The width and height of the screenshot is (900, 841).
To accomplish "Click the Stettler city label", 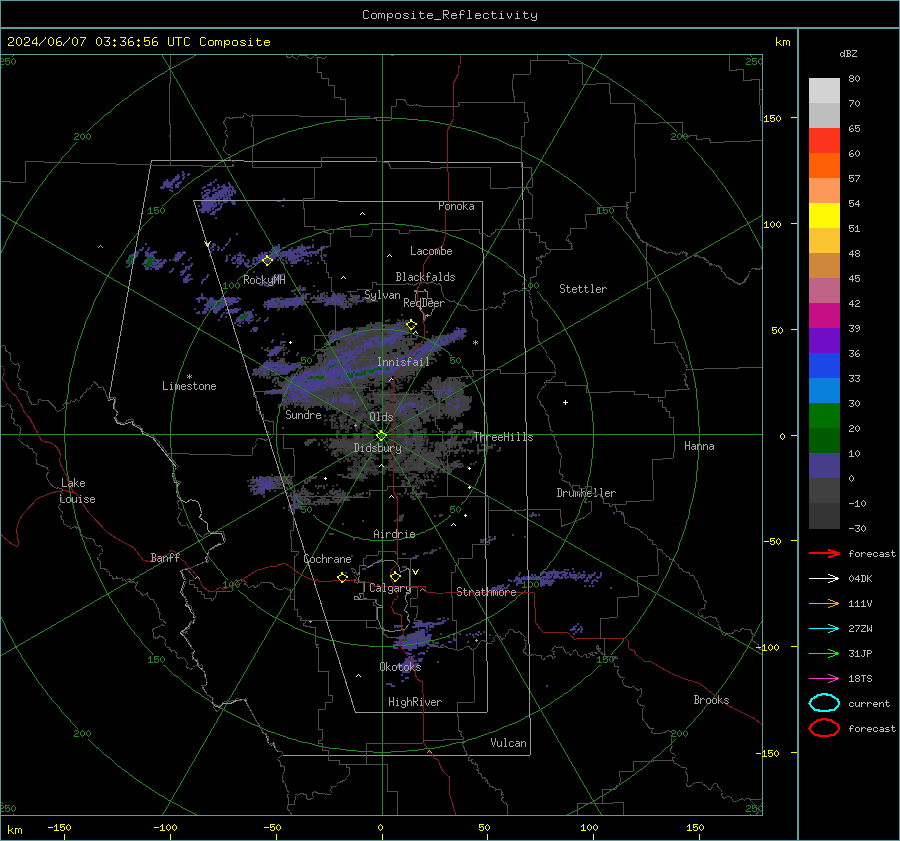I will (583, 289).
